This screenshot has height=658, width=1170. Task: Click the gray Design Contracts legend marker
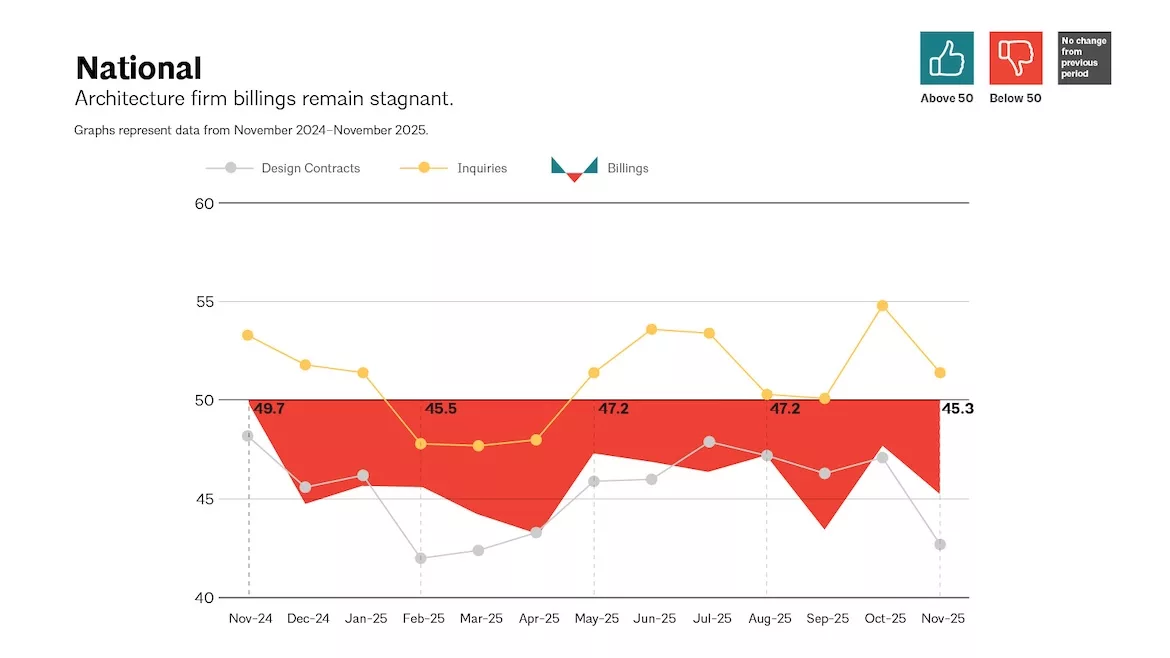click(x=231, y=168)
